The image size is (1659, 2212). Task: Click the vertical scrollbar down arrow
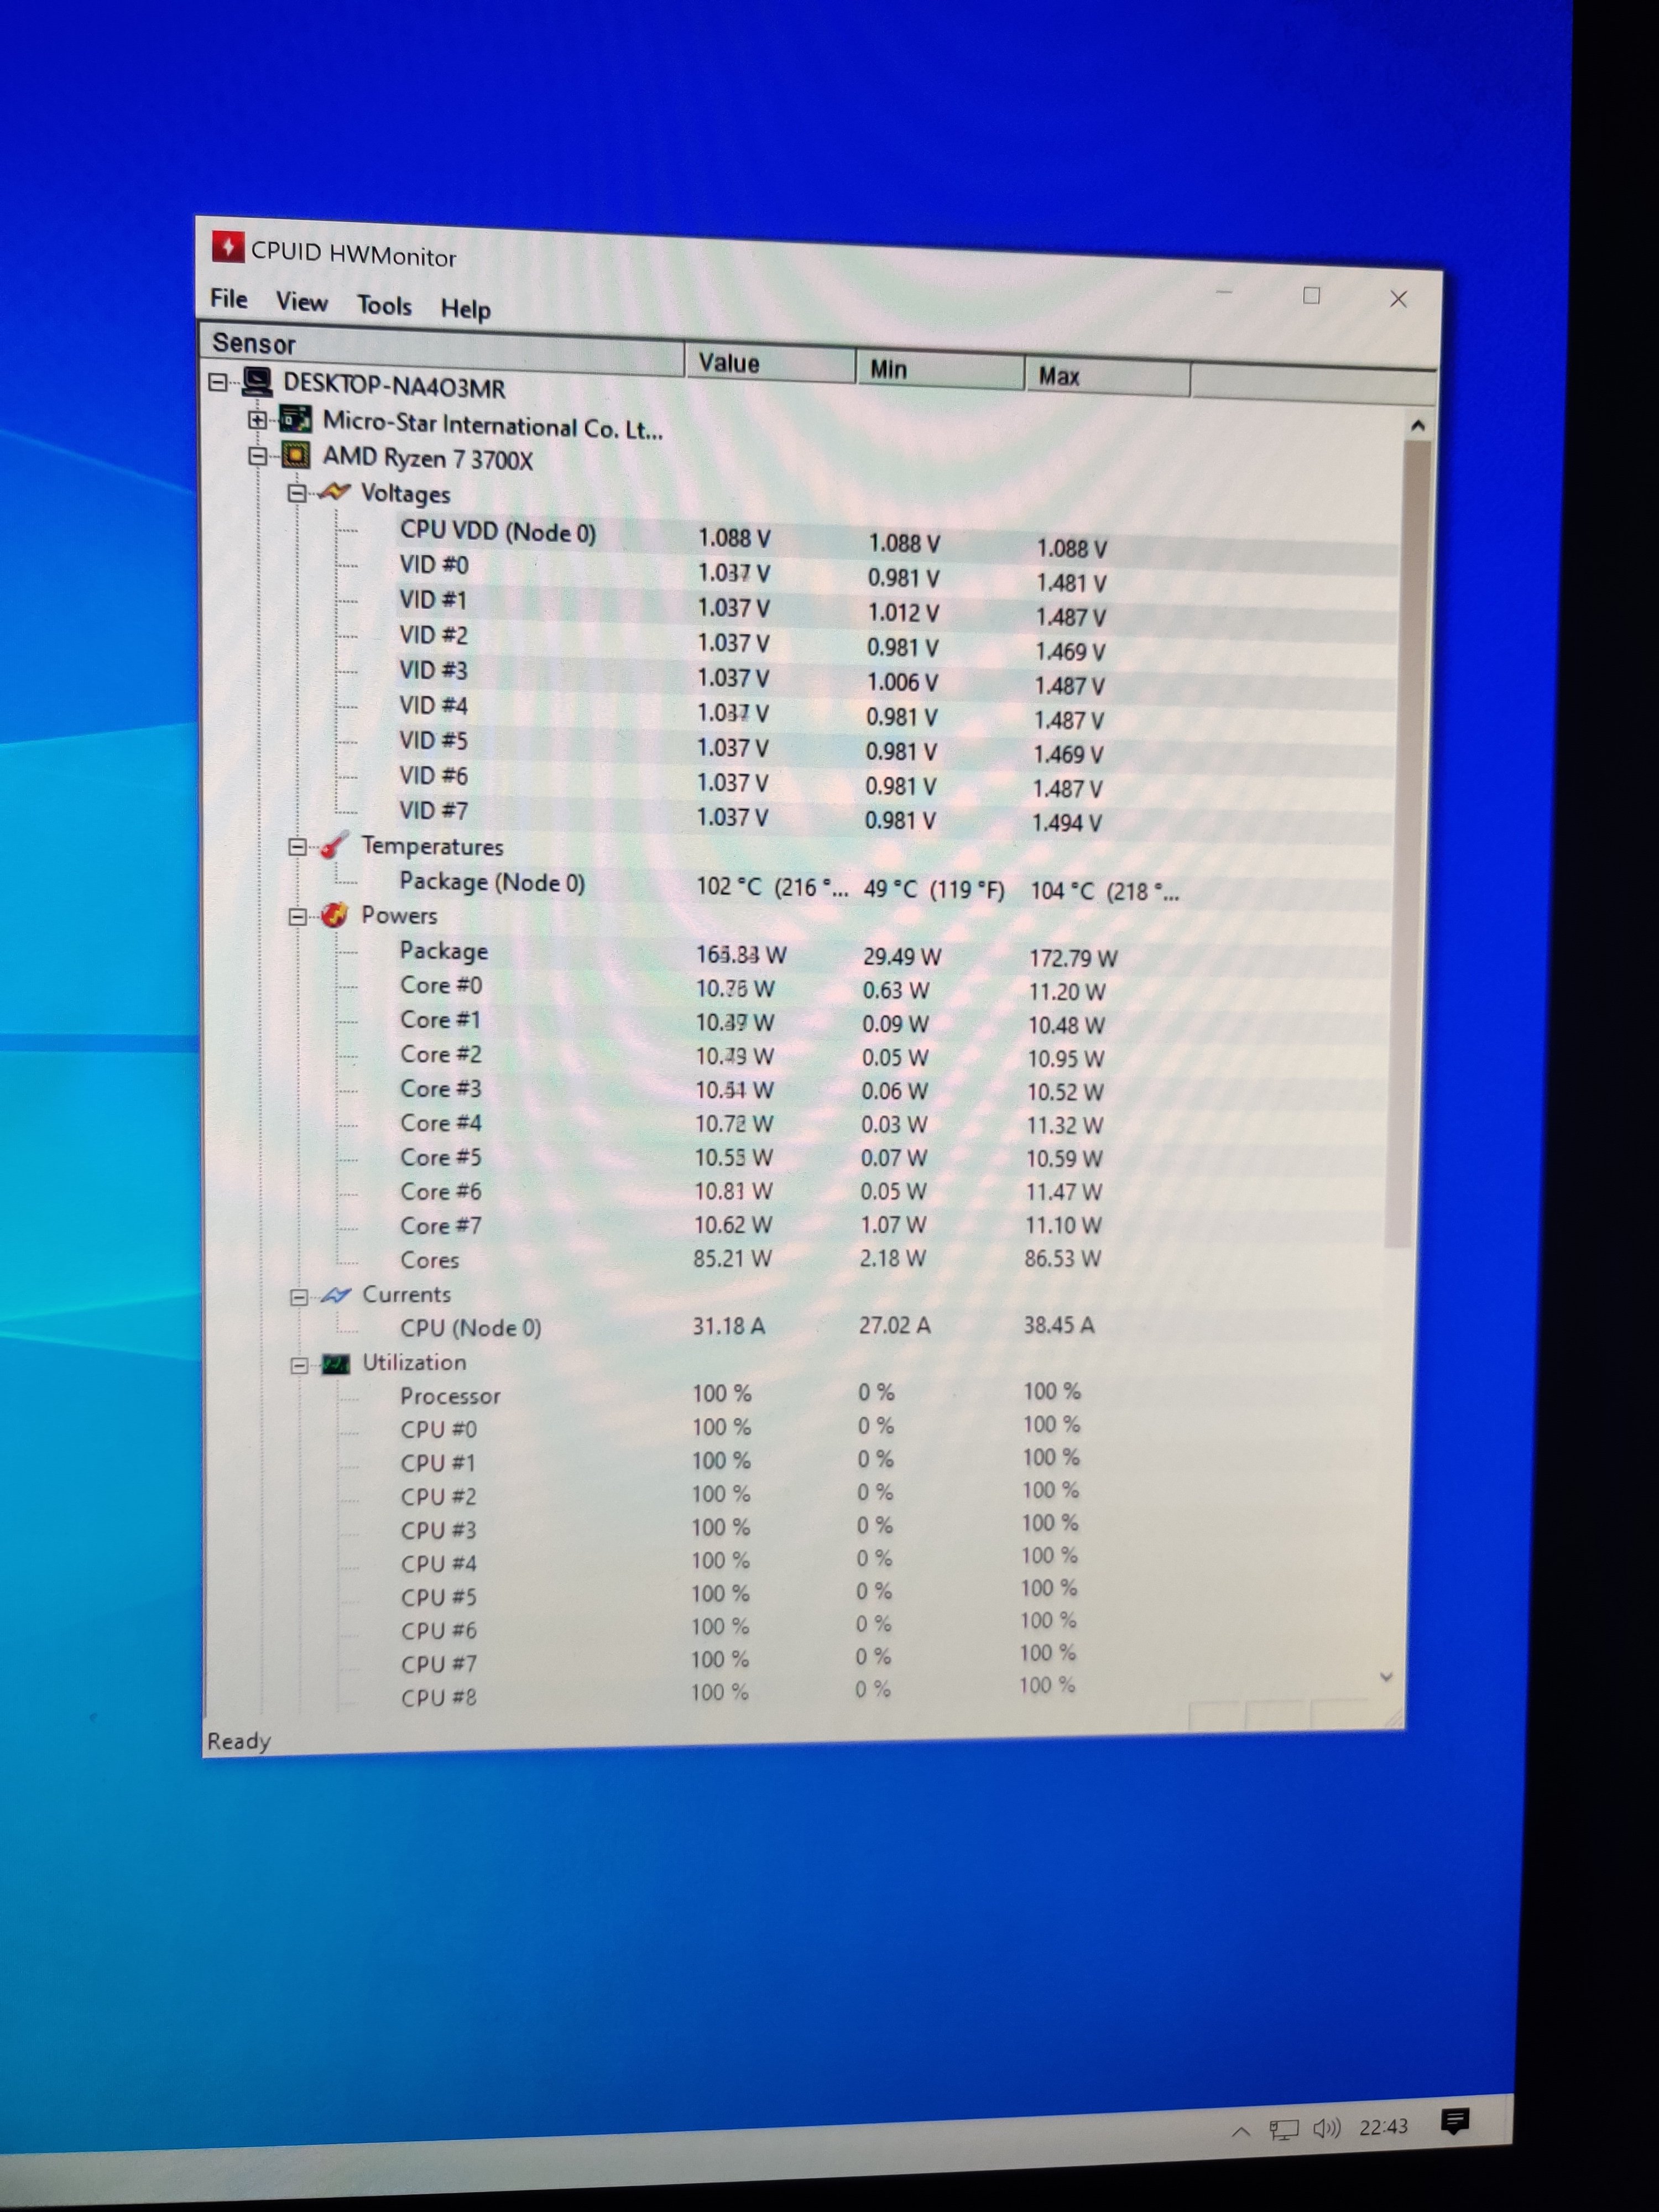click(x=1386, y=1677)
